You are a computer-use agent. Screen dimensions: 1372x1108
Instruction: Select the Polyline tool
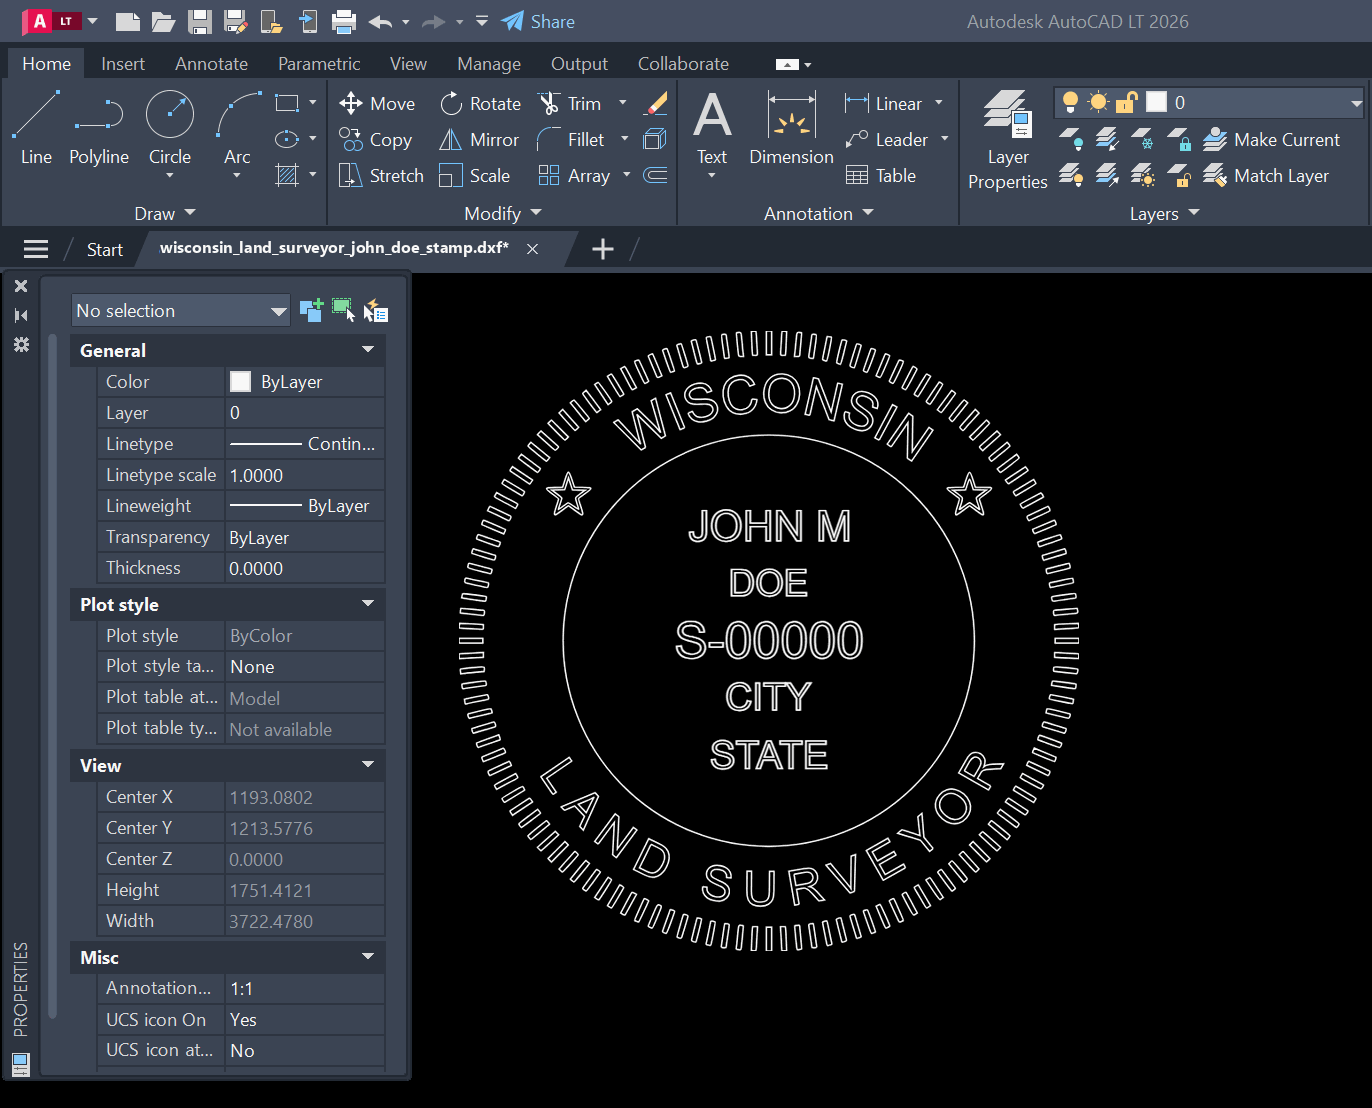pos(99,127)
